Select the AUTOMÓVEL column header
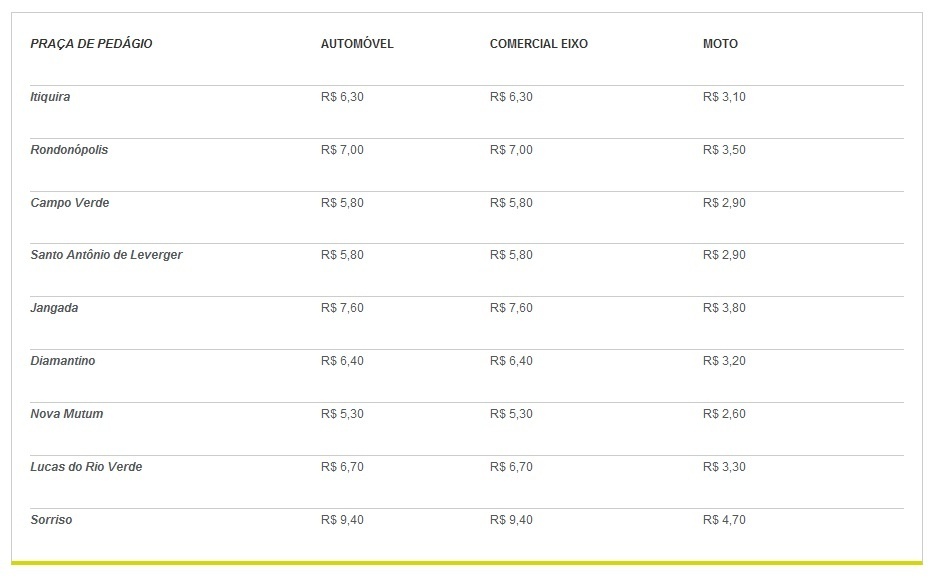This screenshot has height=578, width=937. [357, 44]
